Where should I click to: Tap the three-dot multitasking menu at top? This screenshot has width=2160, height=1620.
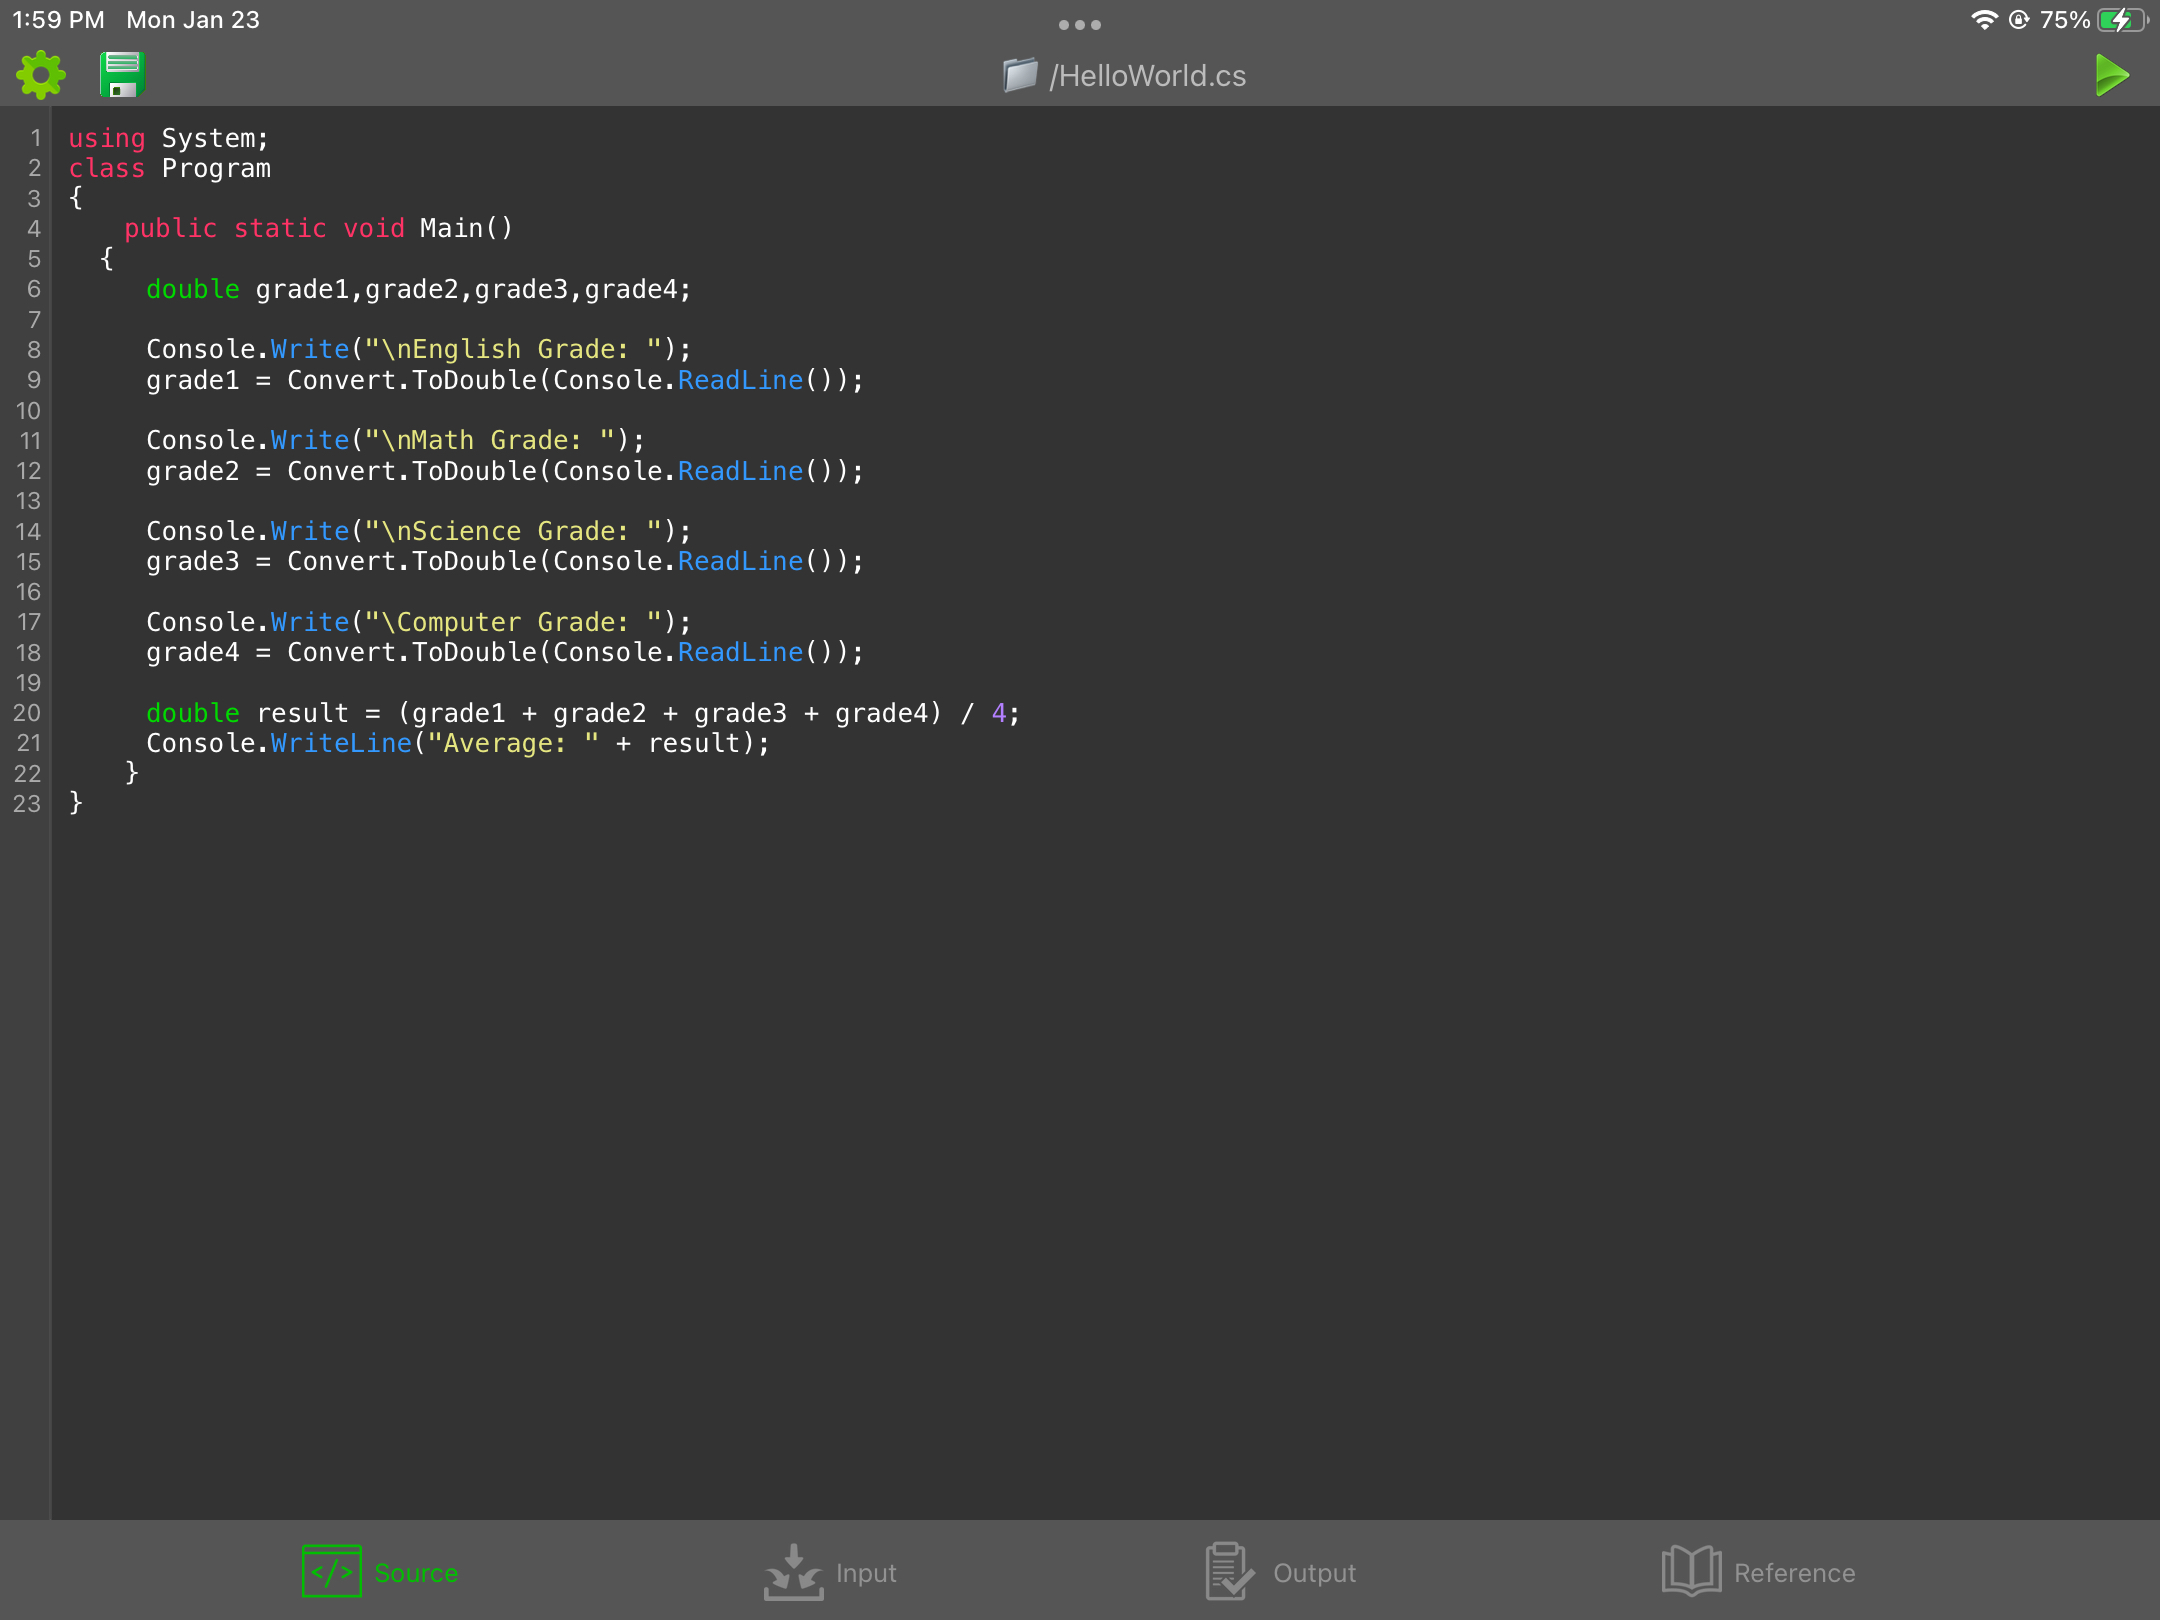(1079, 25)
